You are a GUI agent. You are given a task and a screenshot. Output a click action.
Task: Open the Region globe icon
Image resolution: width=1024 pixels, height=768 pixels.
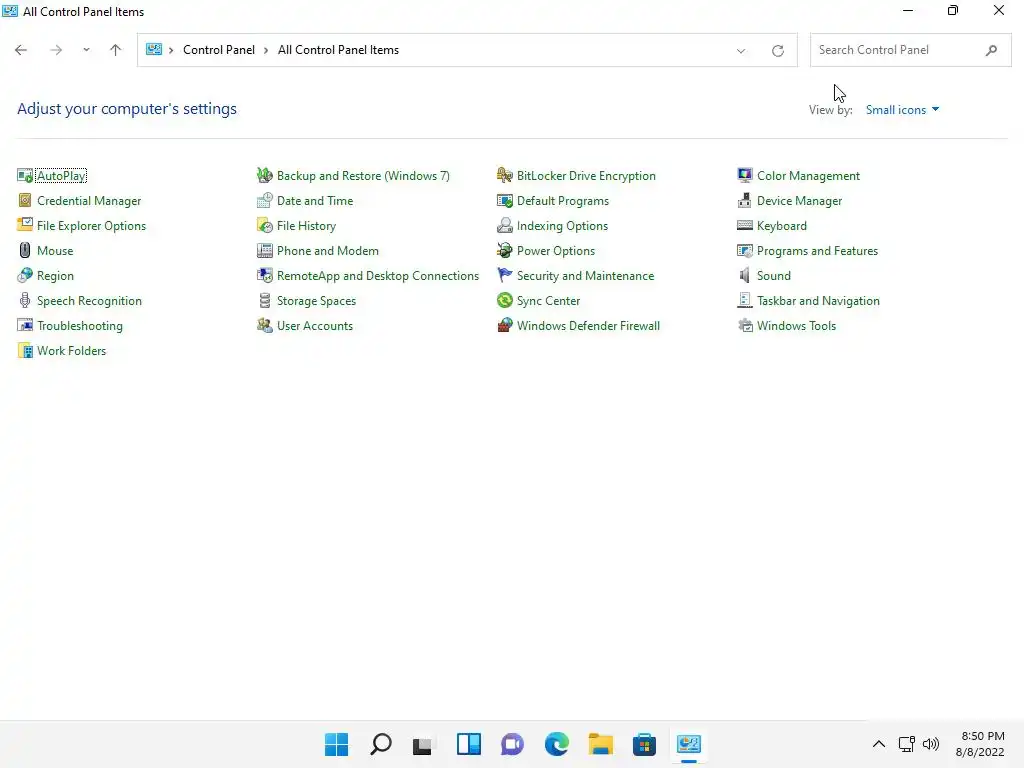[x=25, y=276]
